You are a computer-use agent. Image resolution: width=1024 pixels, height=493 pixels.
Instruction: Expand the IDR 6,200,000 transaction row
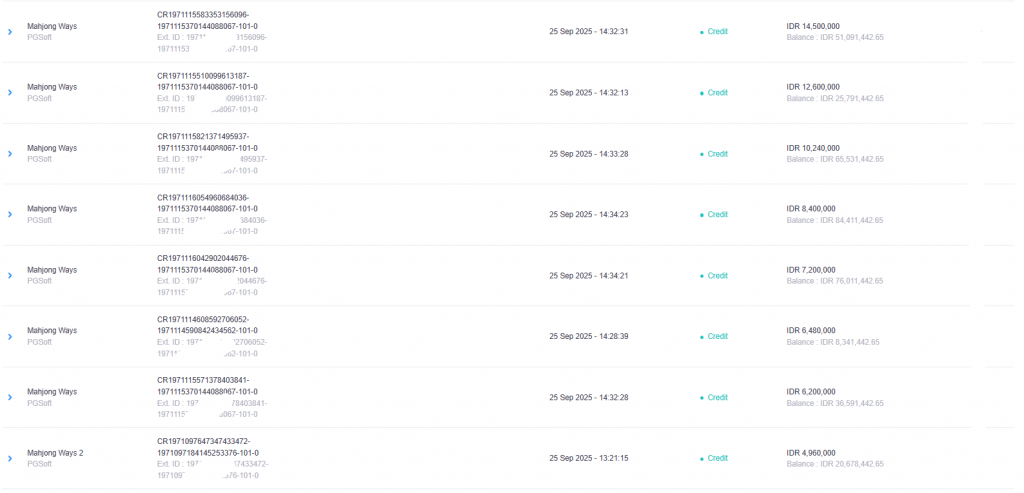(x=10, y=397)
